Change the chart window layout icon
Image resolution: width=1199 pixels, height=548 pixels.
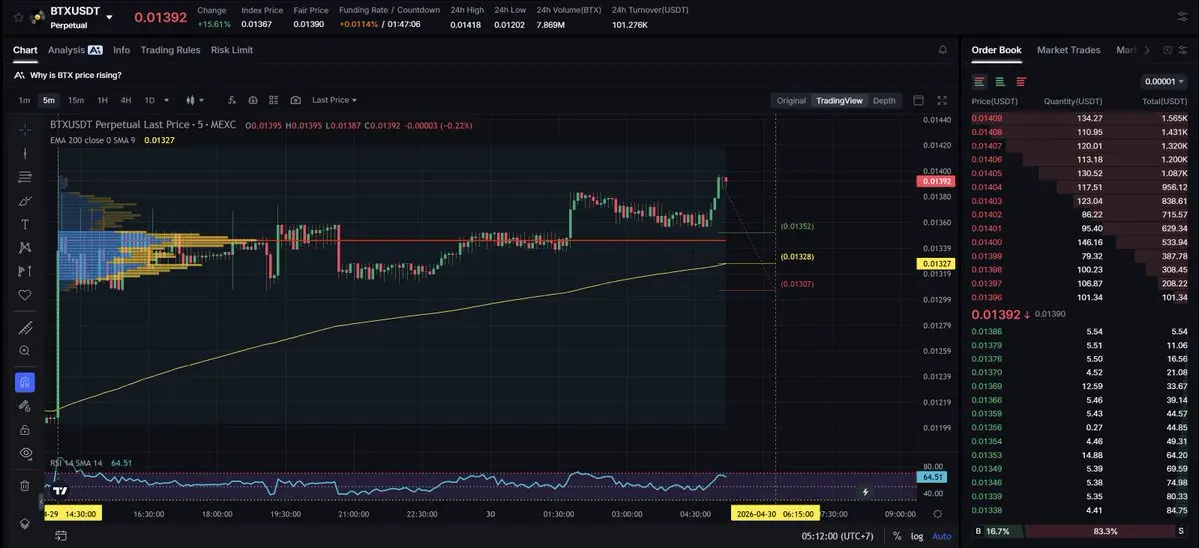coord(918,100)
